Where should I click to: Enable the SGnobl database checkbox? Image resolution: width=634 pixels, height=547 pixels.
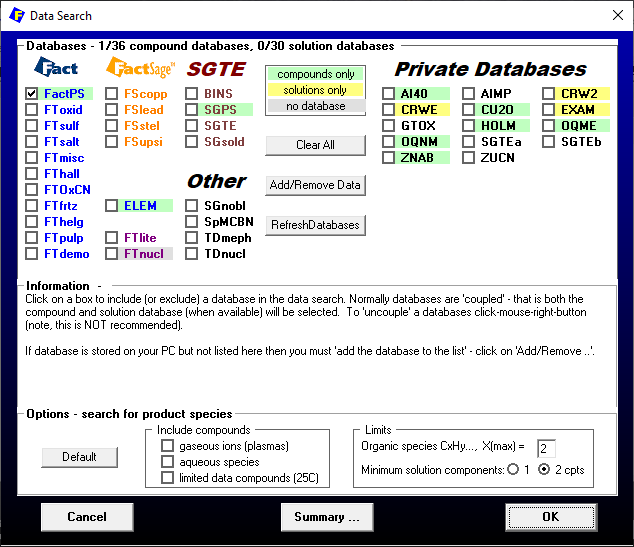pyautogui.click(x=192, y=206)
